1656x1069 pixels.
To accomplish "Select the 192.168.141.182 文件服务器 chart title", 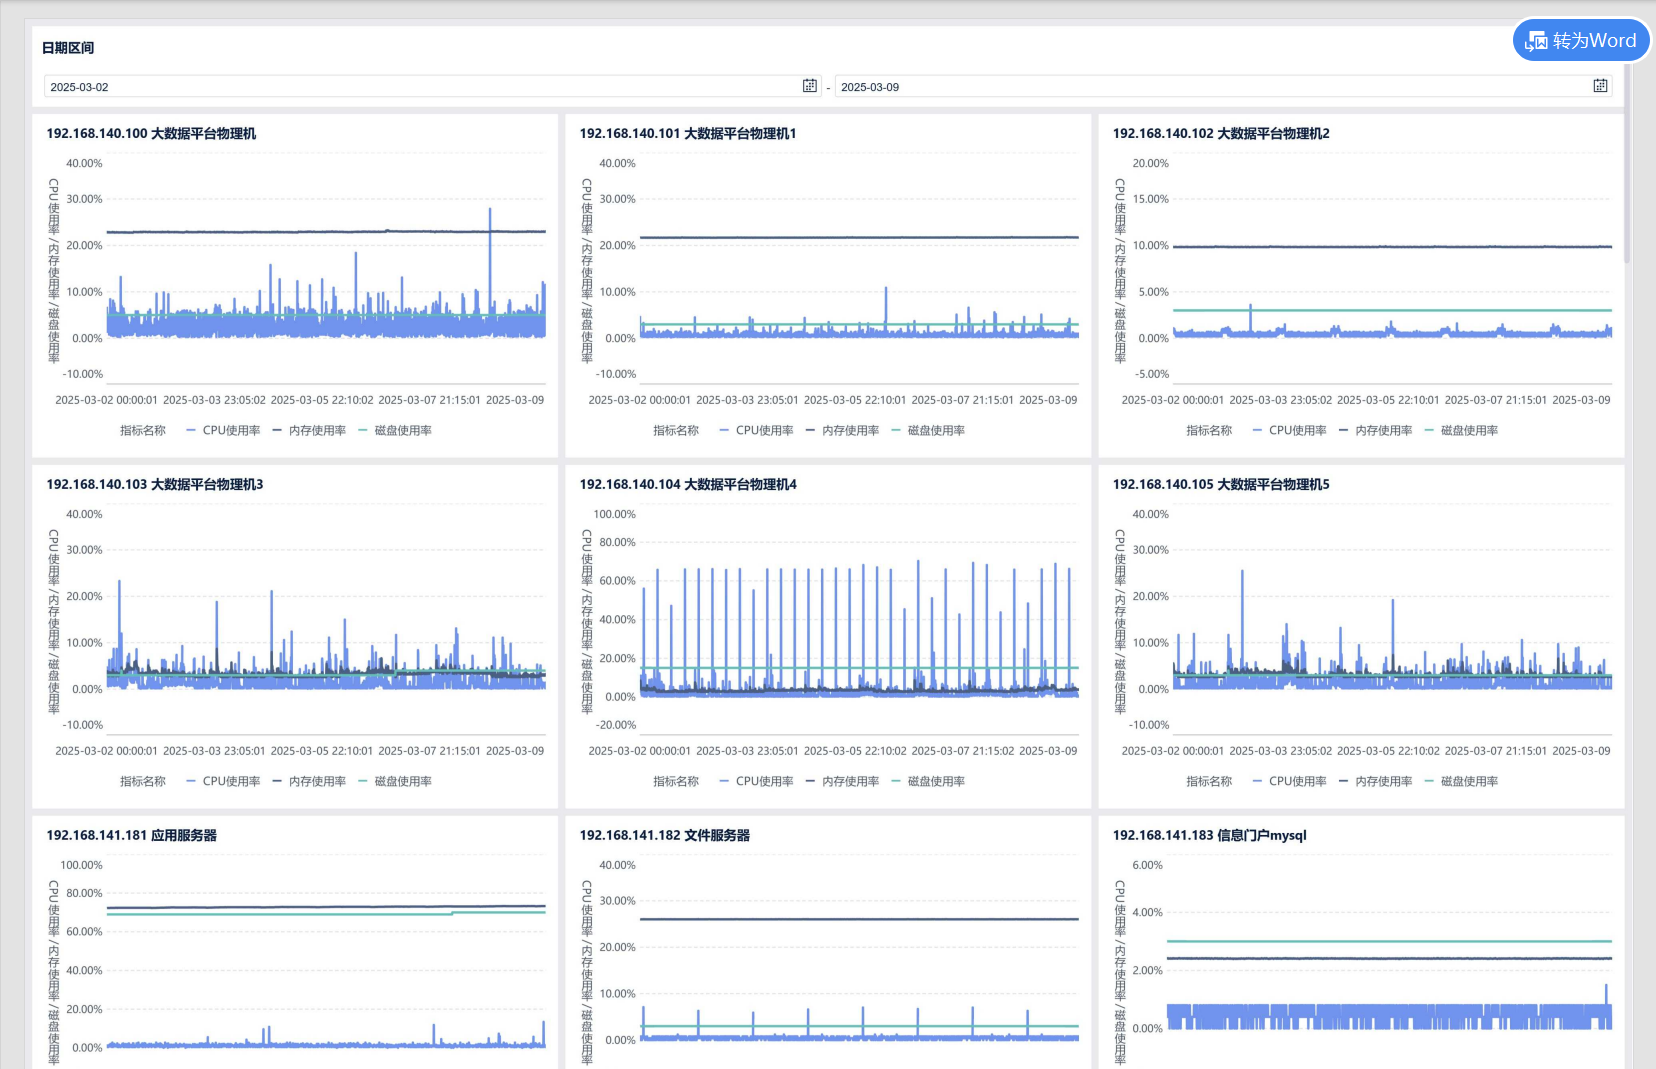I will [x=665, y=835].
